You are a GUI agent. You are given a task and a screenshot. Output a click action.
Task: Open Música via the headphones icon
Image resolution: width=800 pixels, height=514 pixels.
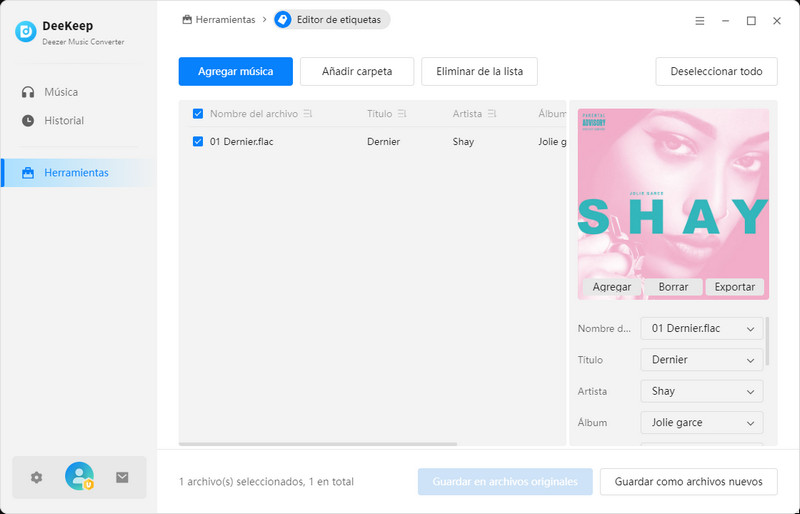click(x=28, y=92)
